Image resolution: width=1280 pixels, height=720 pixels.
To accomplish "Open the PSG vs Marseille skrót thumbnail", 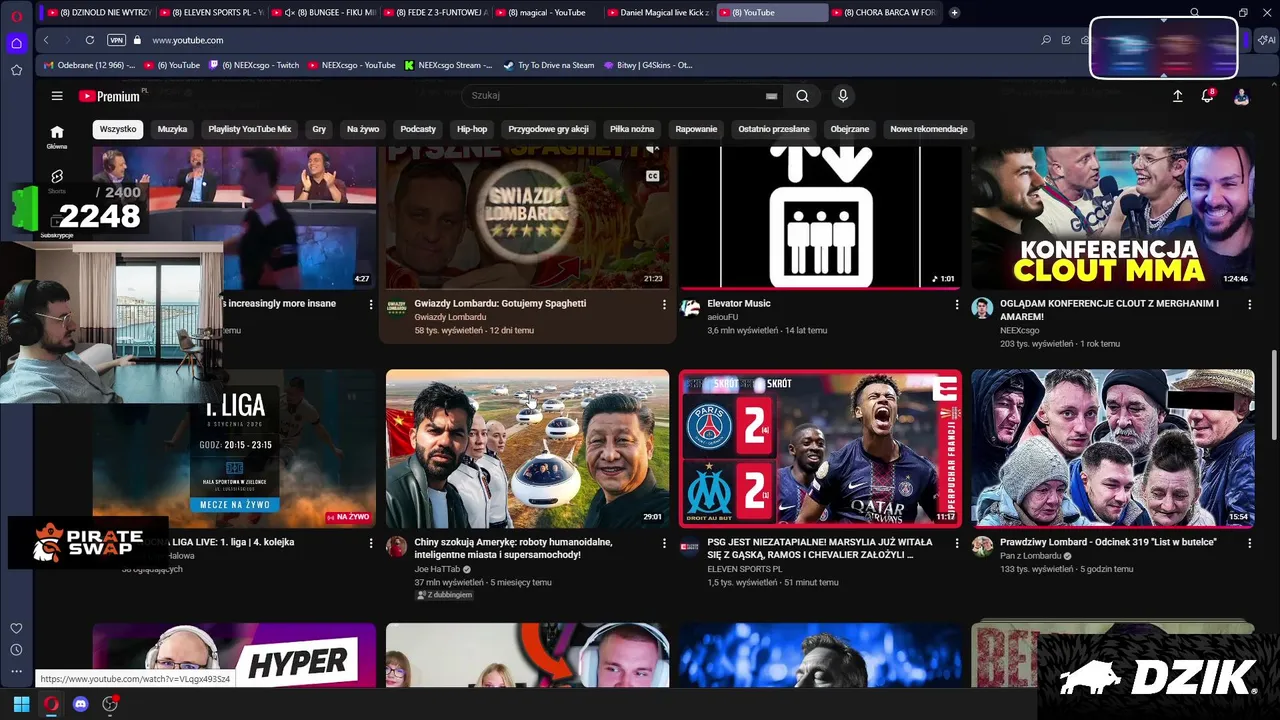I will point(820,448).
